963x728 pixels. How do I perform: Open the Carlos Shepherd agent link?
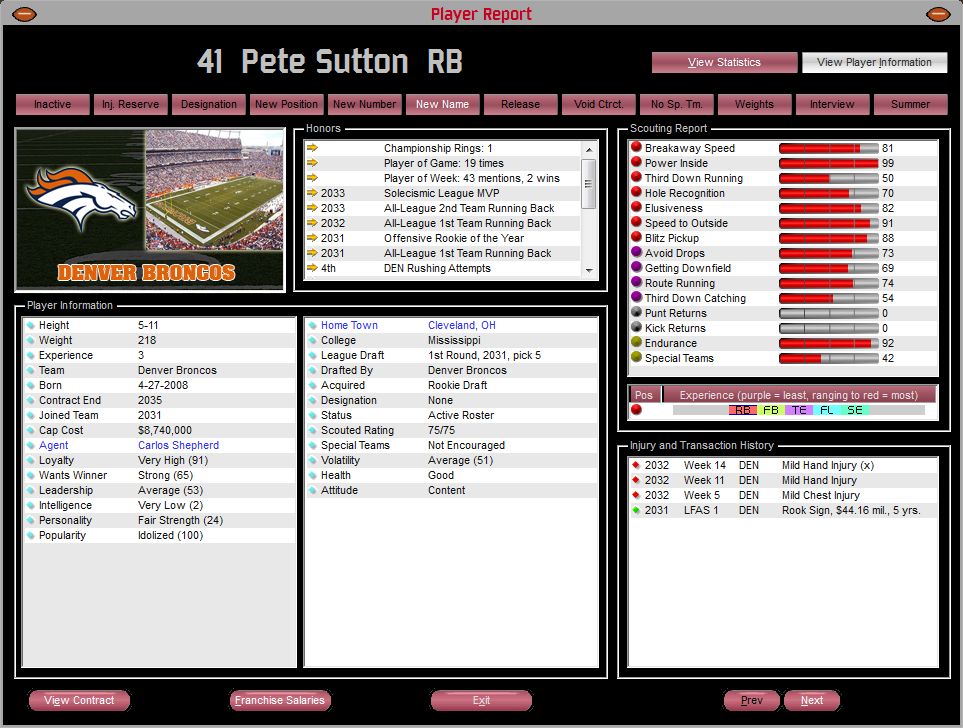click(178, 445)
